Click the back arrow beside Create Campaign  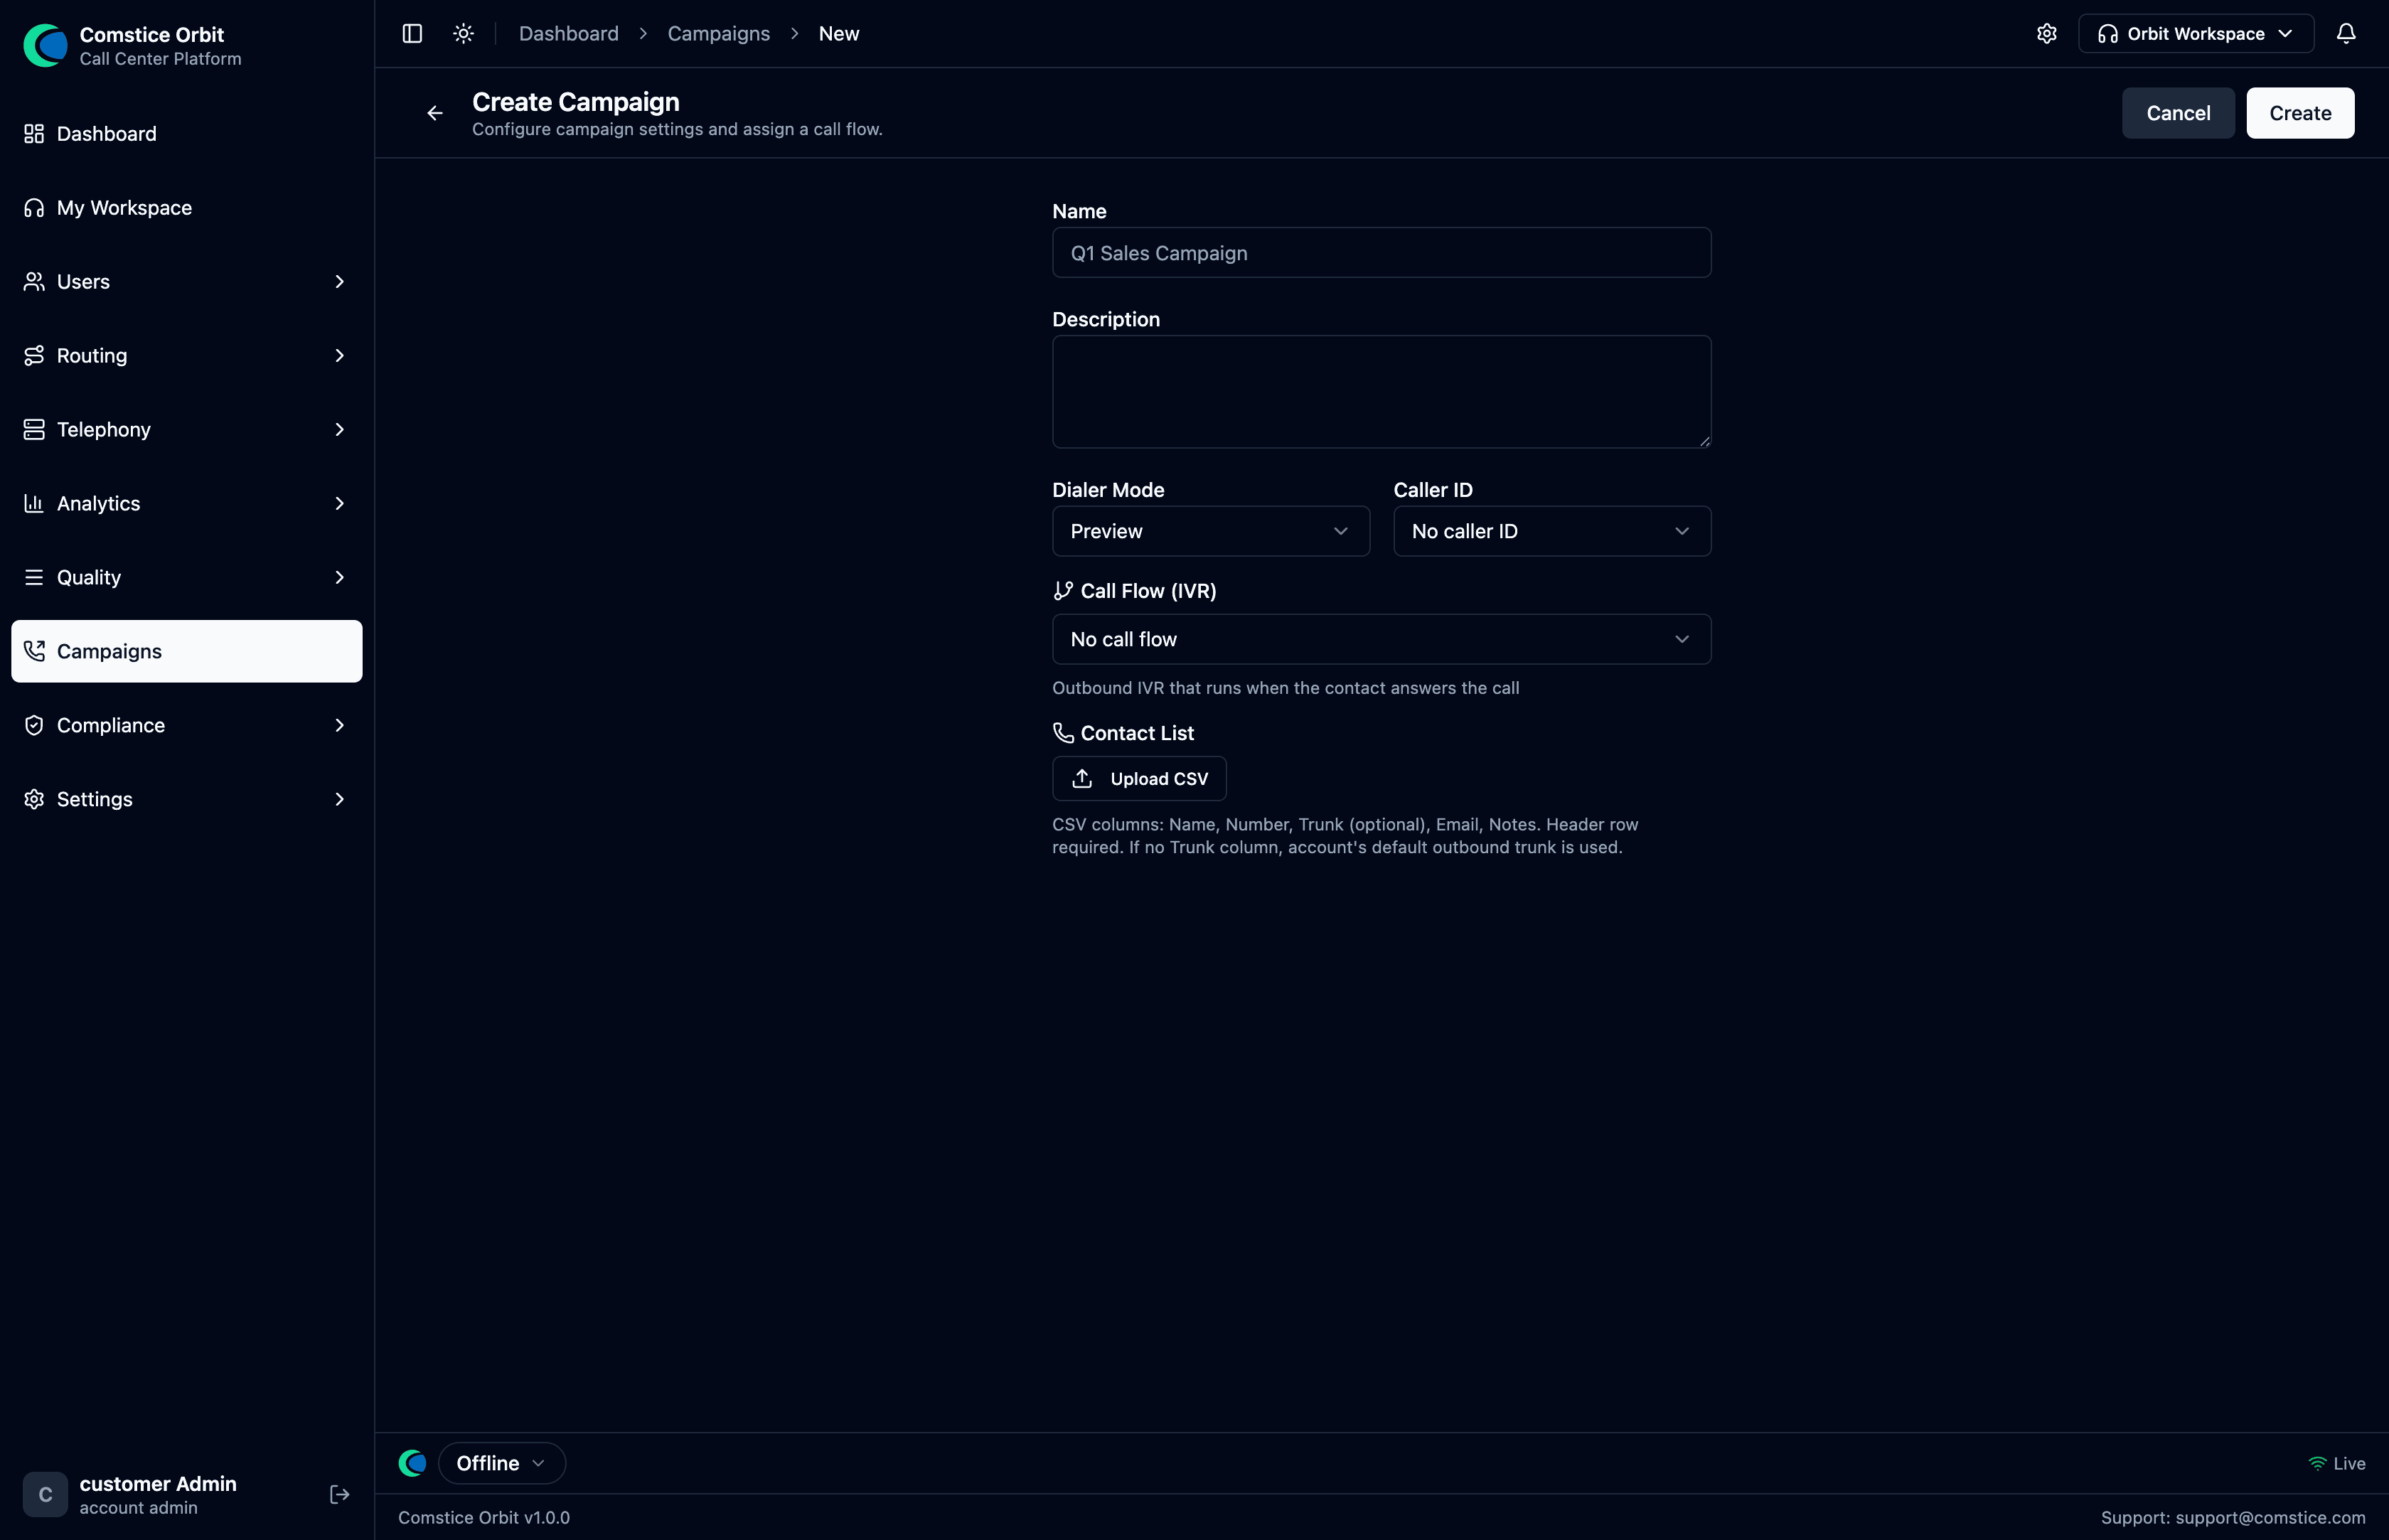[435, 113]
